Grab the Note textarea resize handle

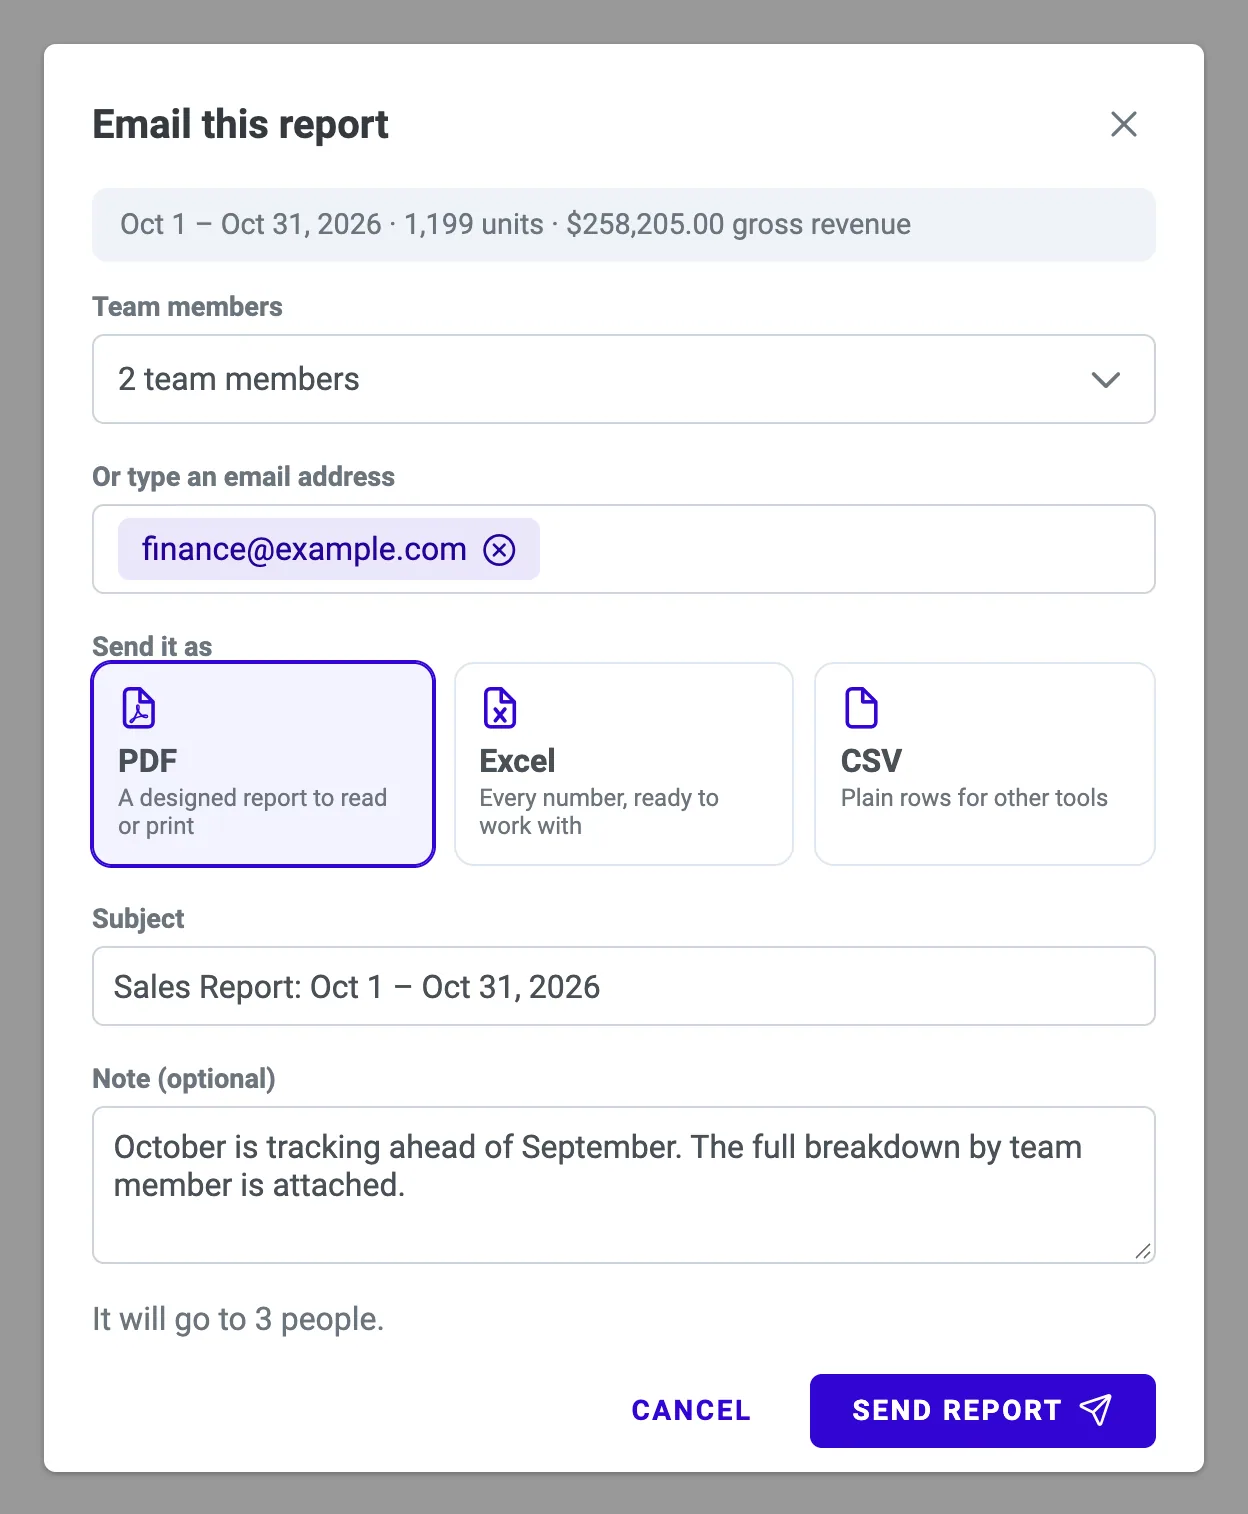tap(1143, 1251)
